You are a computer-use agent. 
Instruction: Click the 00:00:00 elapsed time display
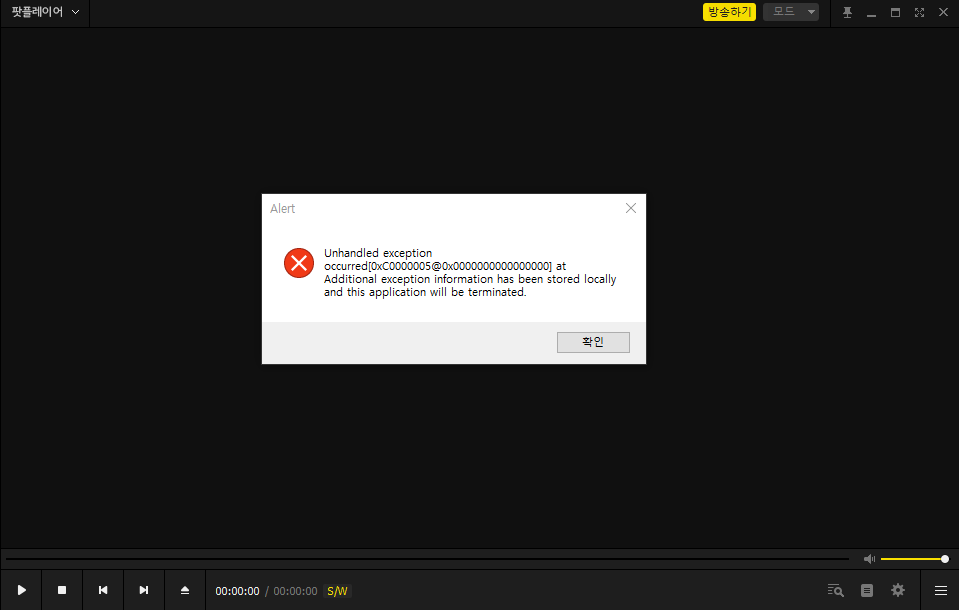[237, 591]
